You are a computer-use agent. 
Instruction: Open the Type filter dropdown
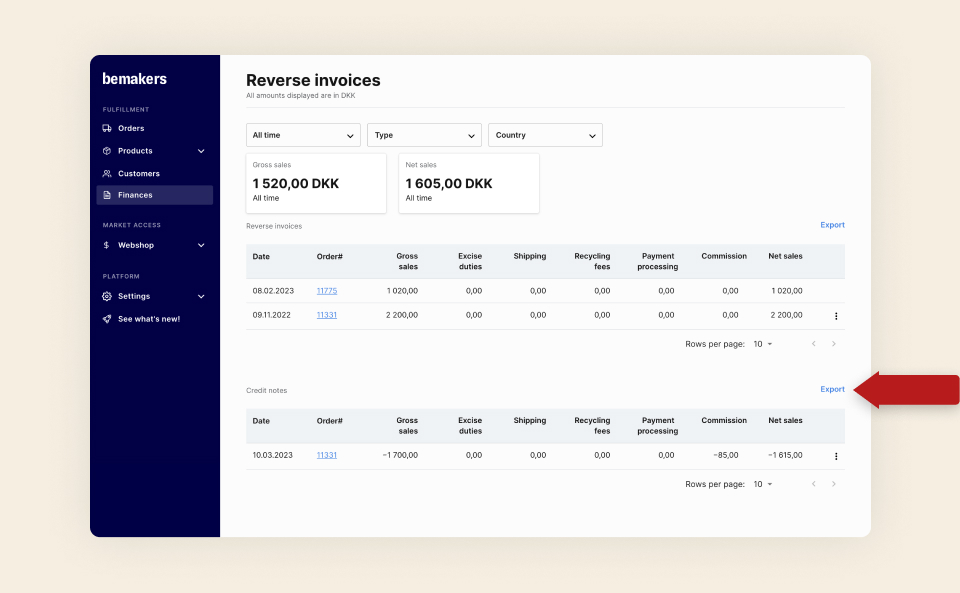click(x=424, y=135)
